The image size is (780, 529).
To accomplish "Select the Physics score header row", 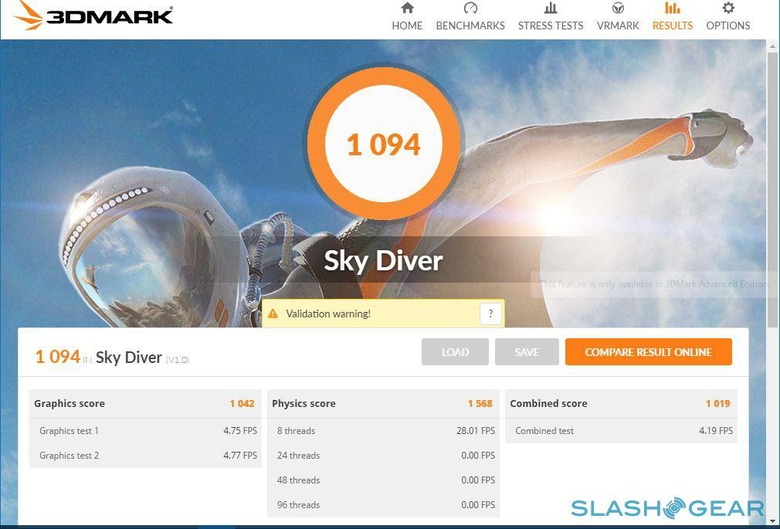I will 383,404.
